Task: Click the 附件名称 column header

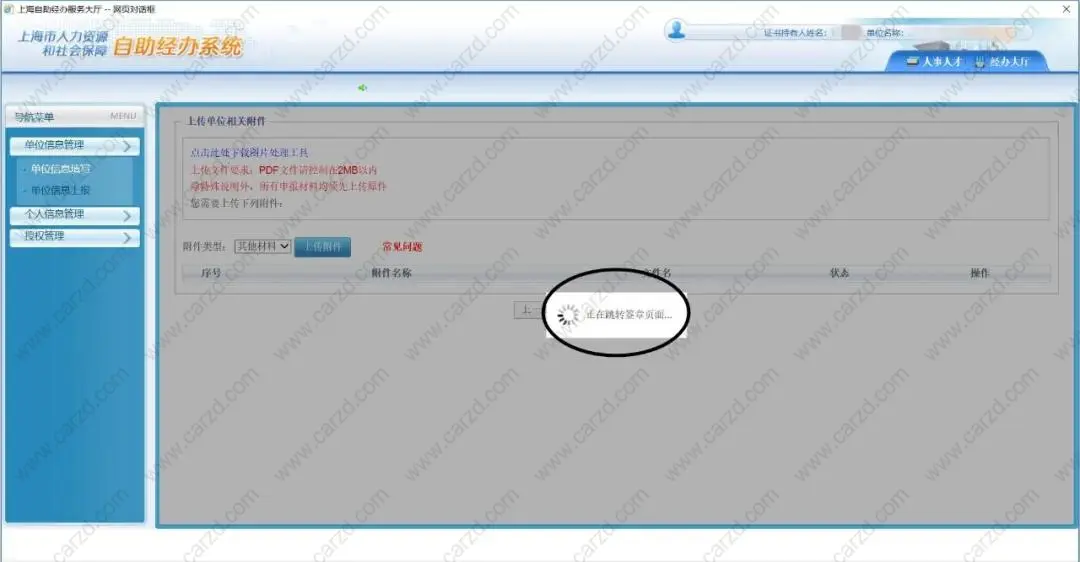Action: click(391, 273)
